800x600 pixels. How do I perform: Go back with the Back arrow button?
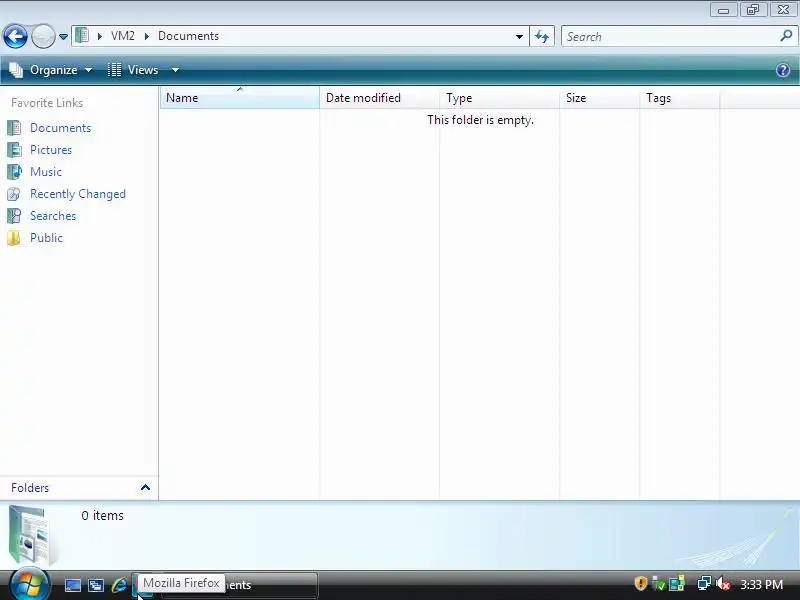pyautogui.click(x=15, y=36)
